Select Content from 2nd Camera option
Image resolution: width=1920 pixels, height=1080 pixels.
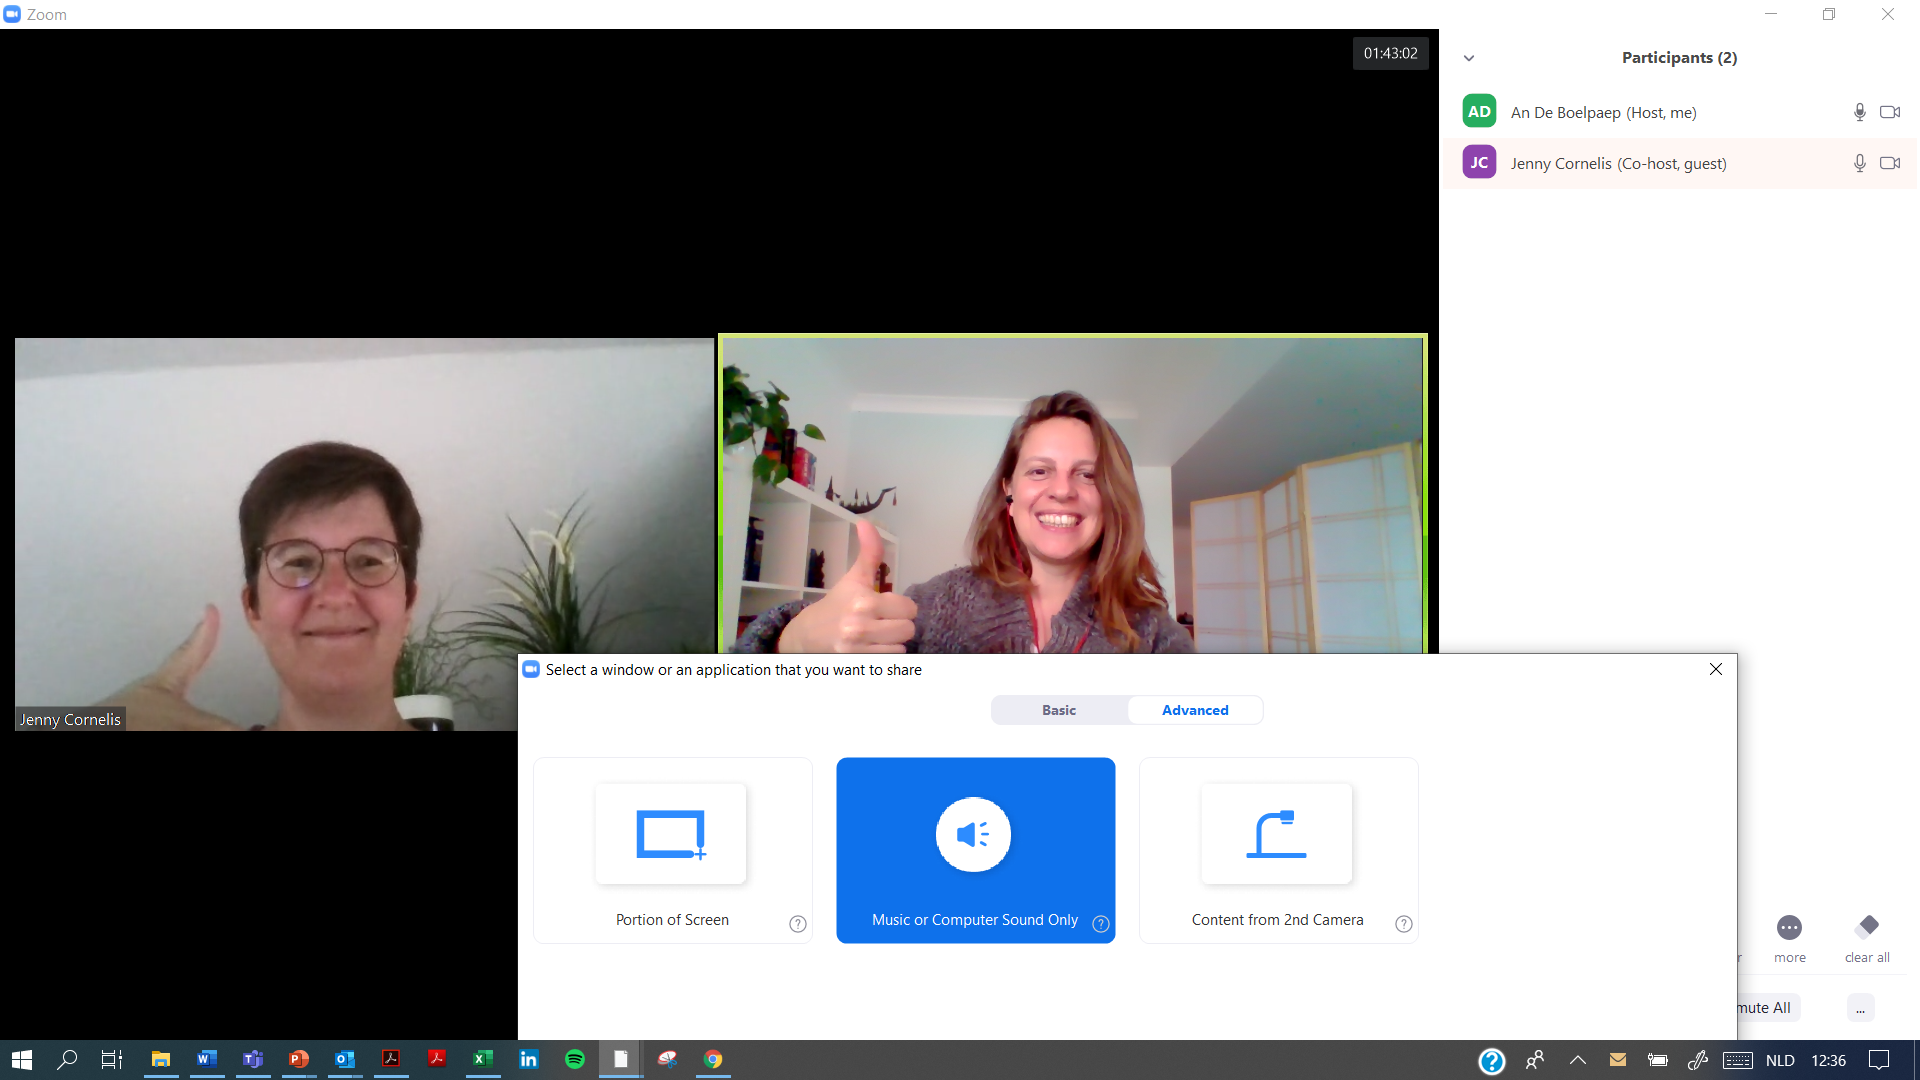tap(1278, 850)
